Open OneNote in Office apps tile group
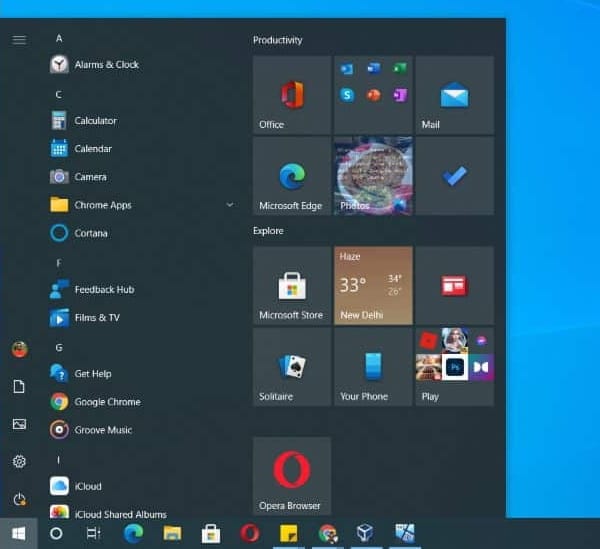The image size is (600, 549). tap(400, 95)
